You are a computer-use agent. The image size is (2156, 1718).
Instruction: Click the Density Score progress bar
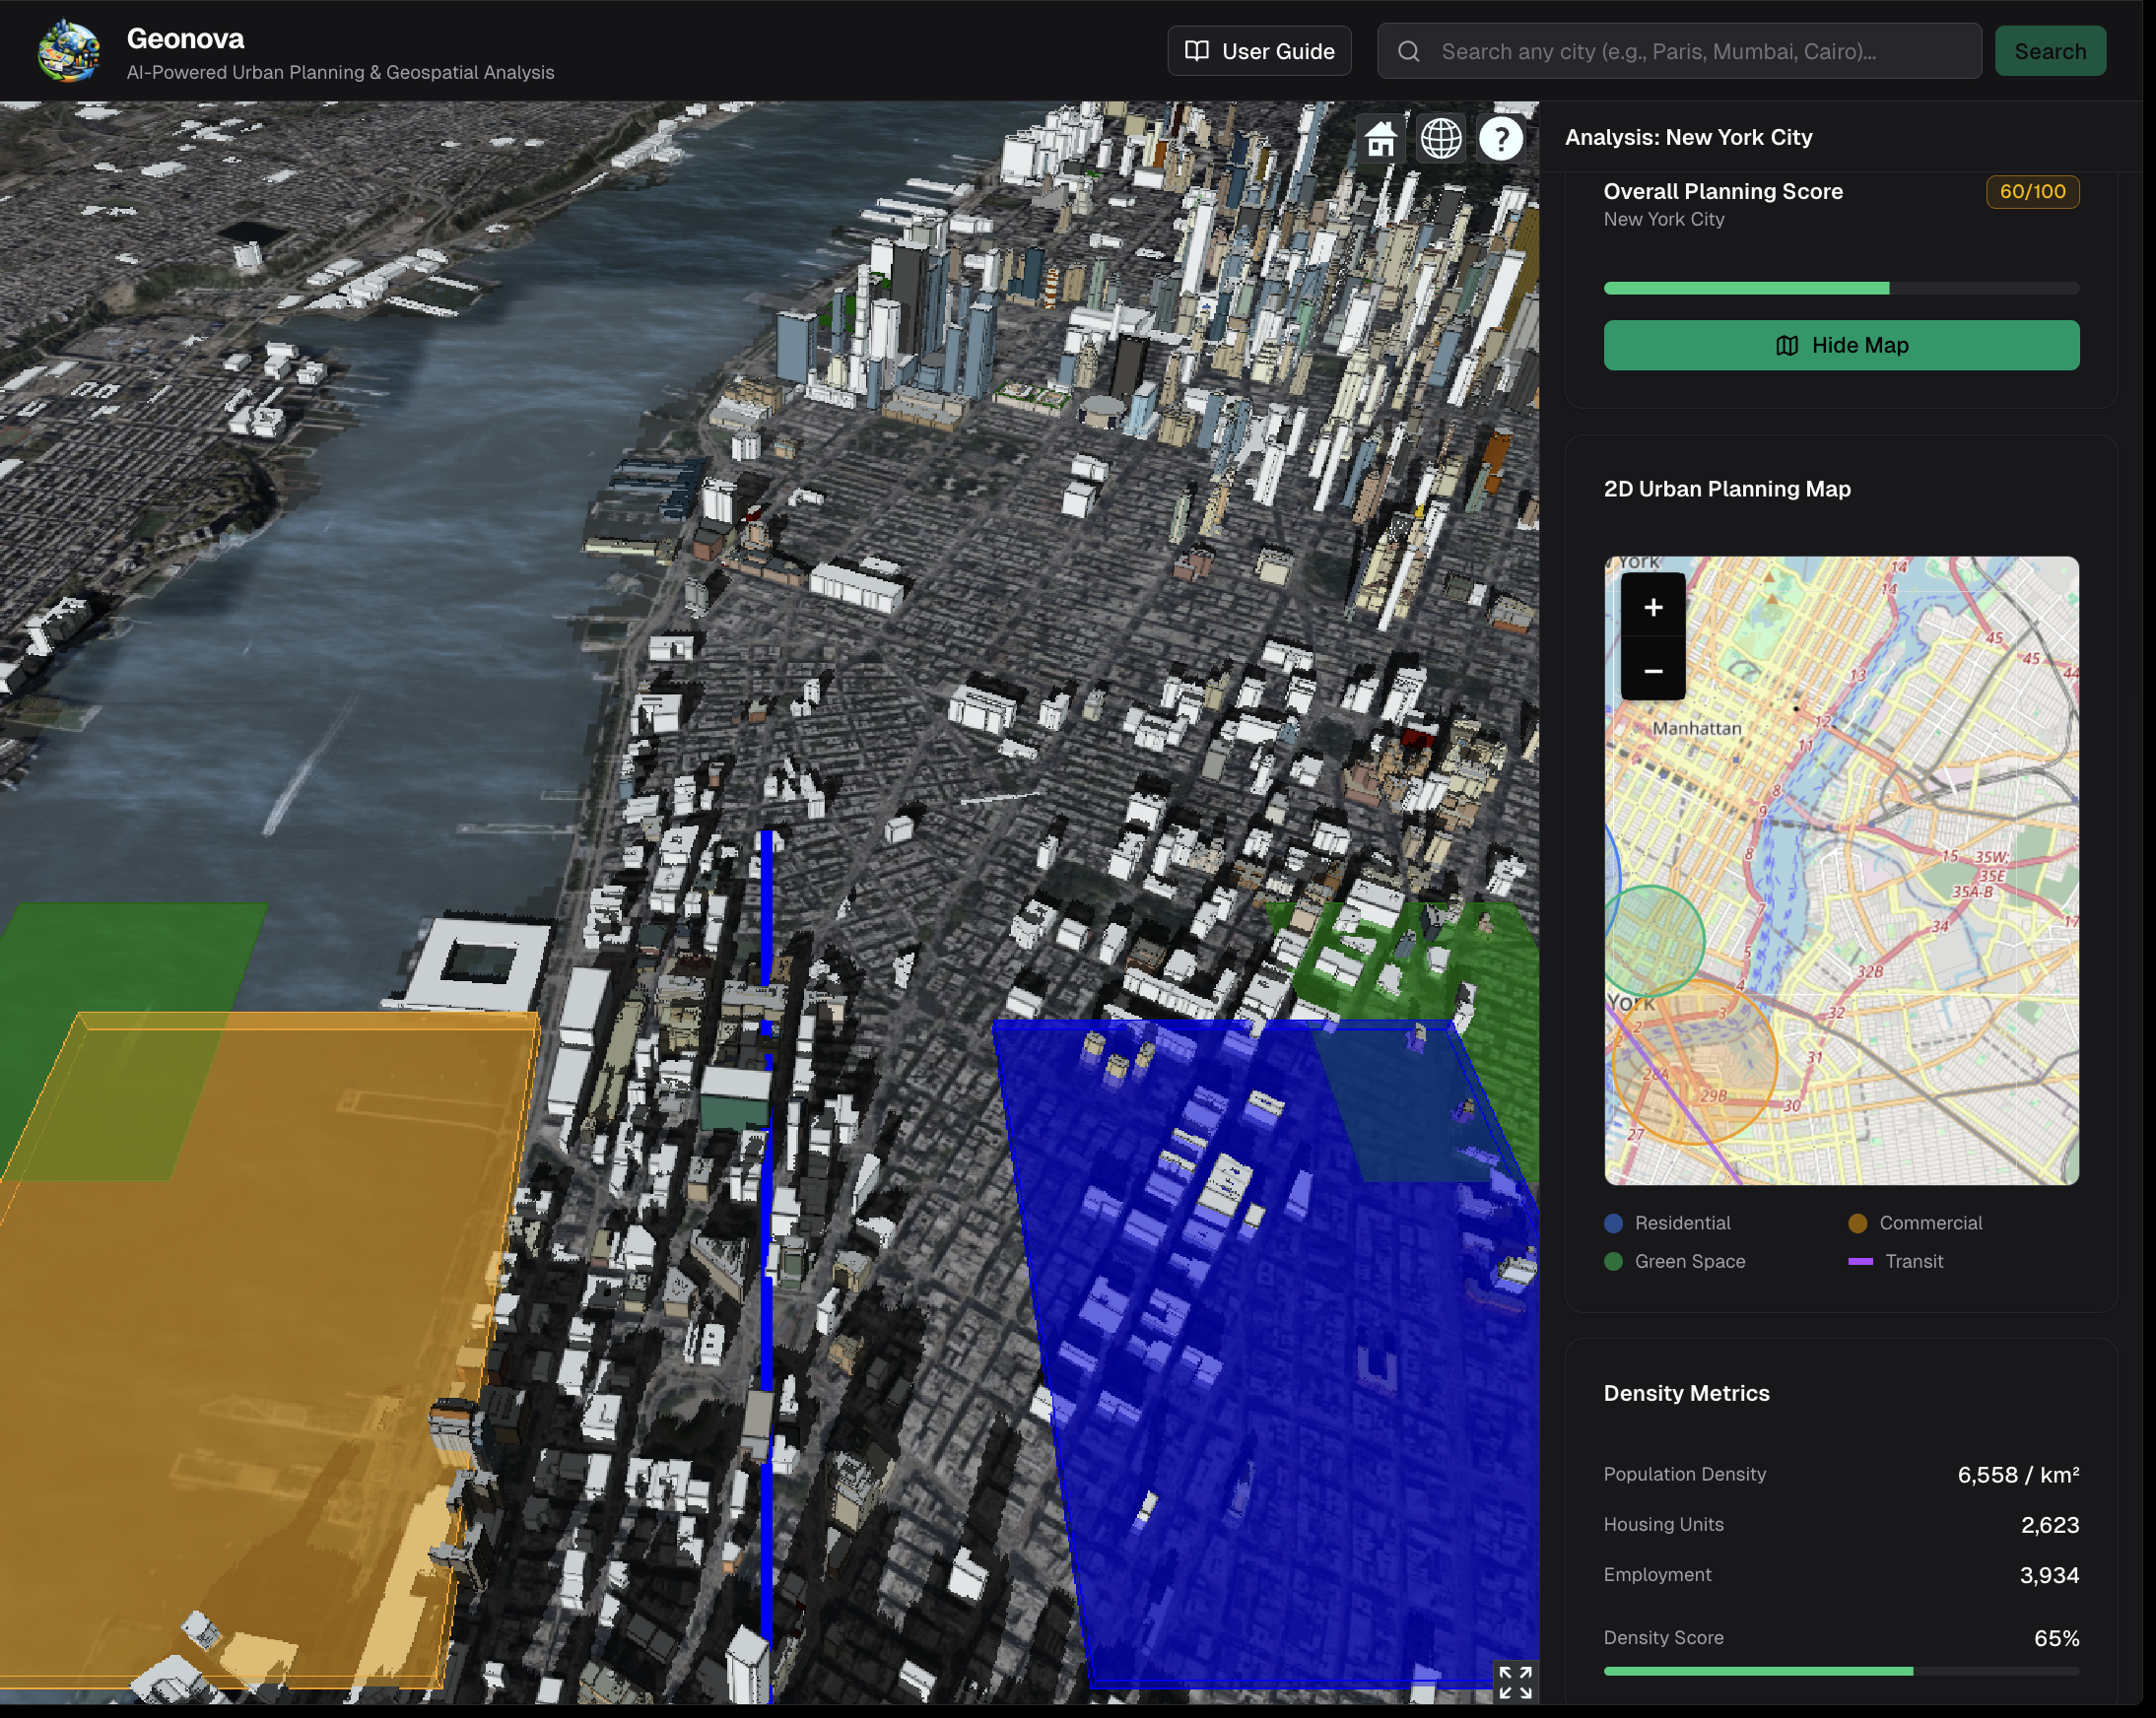(x=1840, y=1671)
